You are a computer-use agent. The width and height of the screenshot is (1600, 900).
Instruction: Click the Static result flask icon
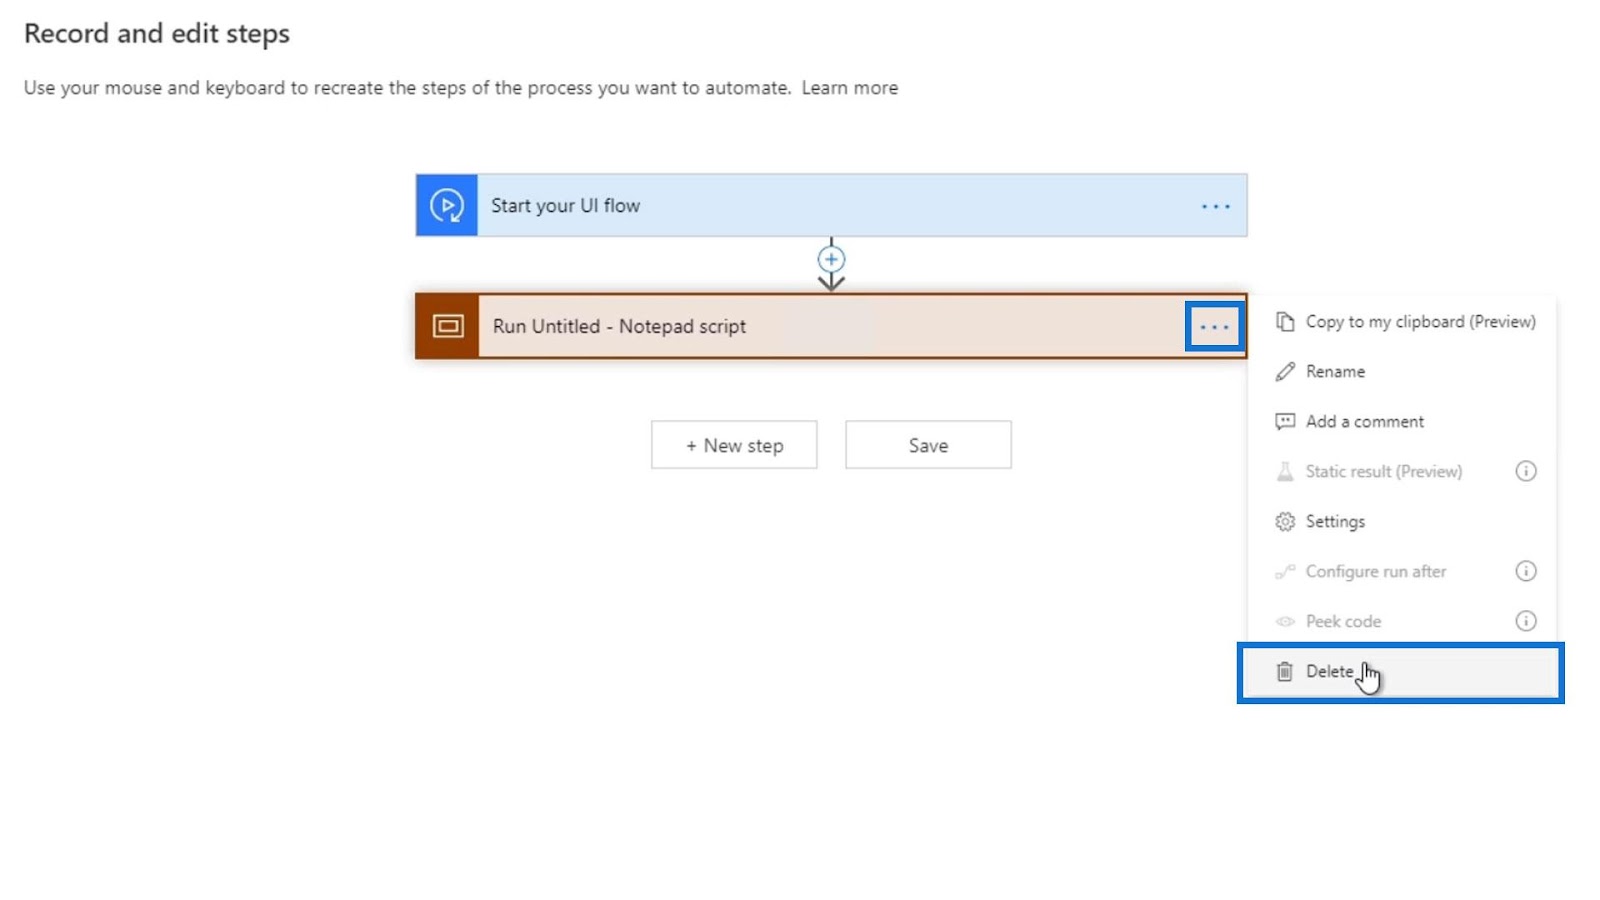[1285, 471]
